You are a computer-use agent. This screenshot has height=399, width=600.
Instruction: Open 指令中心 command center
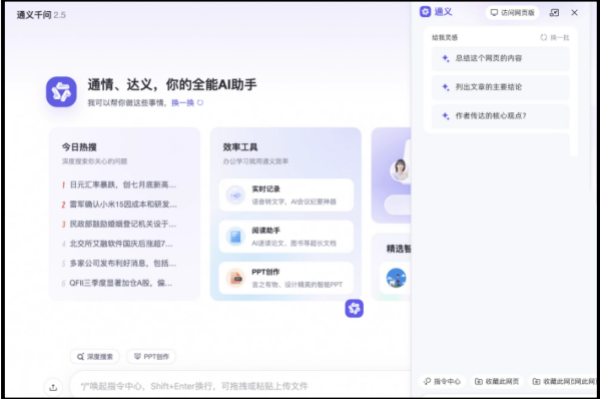point(443,381)
